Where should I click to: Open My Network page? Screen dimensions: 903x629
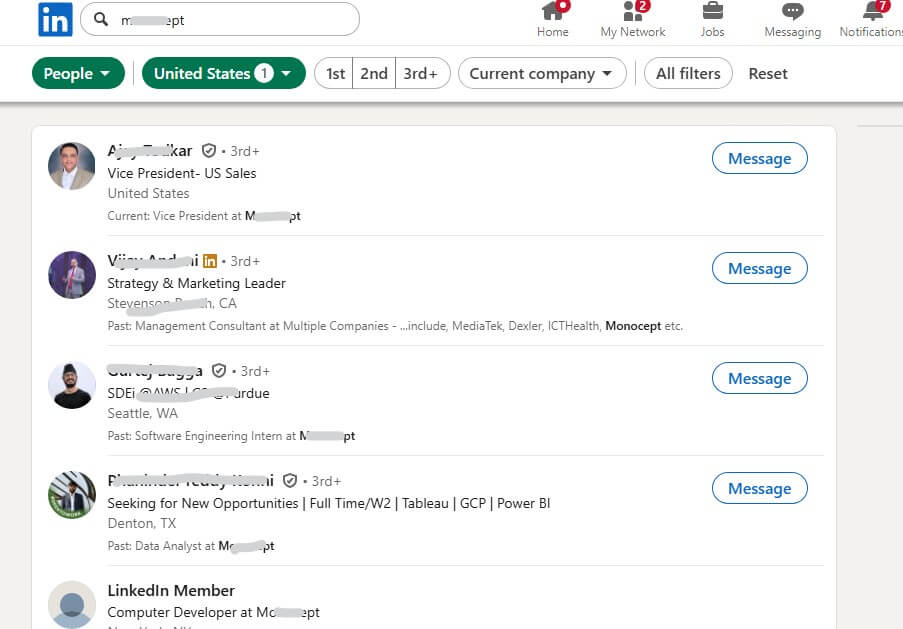pos(633,20)
